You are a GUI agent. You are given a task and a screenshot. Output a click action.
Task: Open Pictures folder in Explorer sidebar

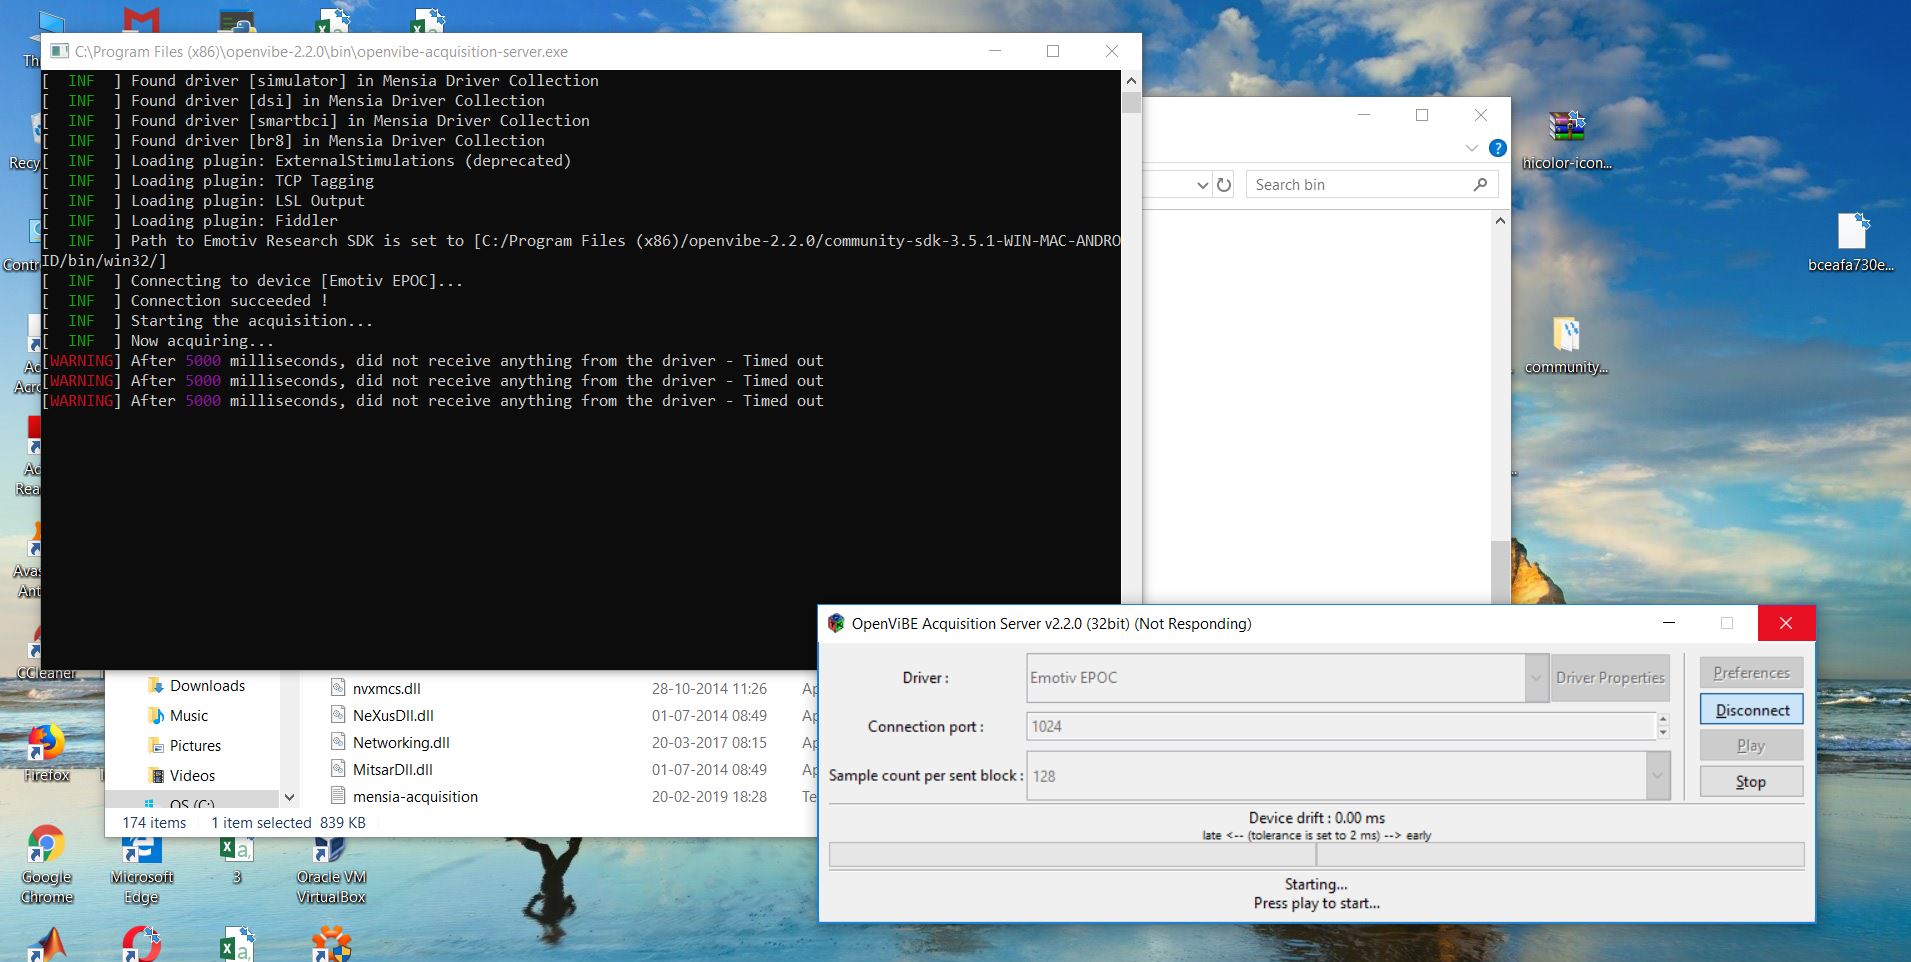pyautogui.click(x=184, y=745)
